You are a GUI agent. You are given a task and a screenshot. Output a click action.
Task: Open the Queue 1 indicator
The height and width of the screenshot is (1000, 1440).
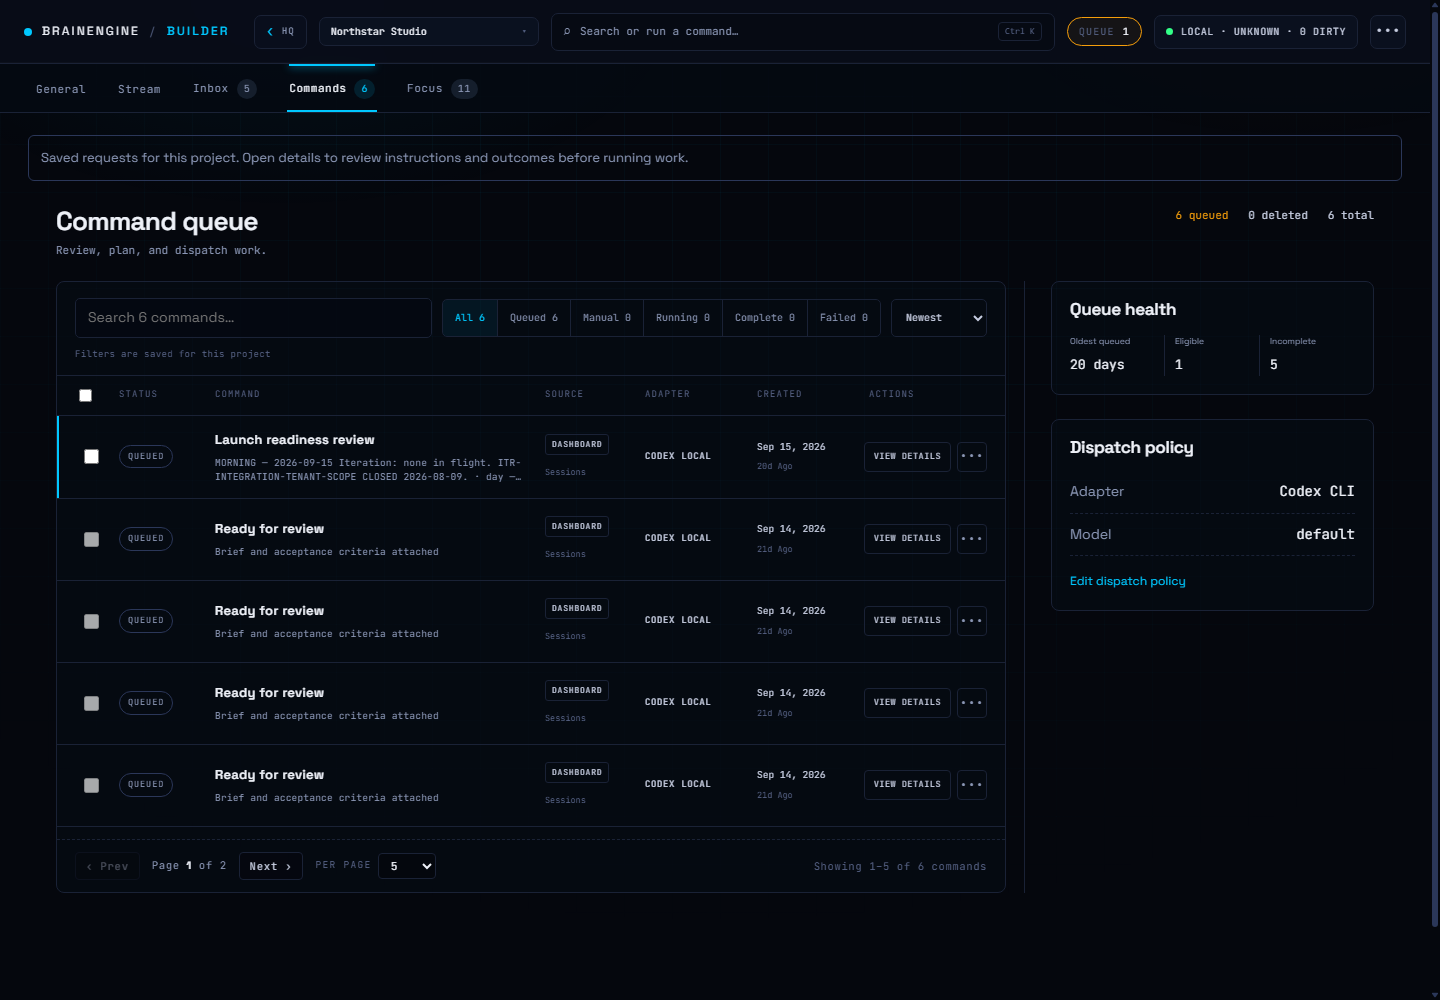coord(1104,32)
